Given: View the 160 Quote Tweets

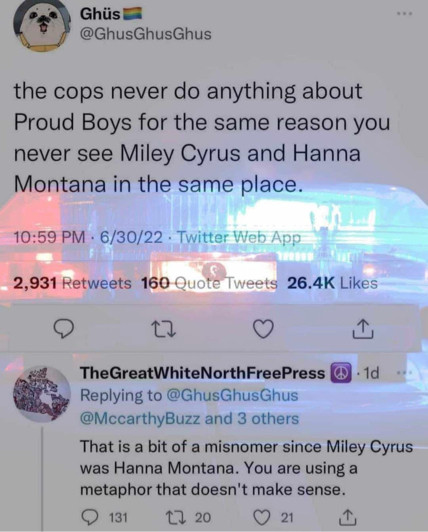Looking at the screenshot, I should [x=209, y=283].
